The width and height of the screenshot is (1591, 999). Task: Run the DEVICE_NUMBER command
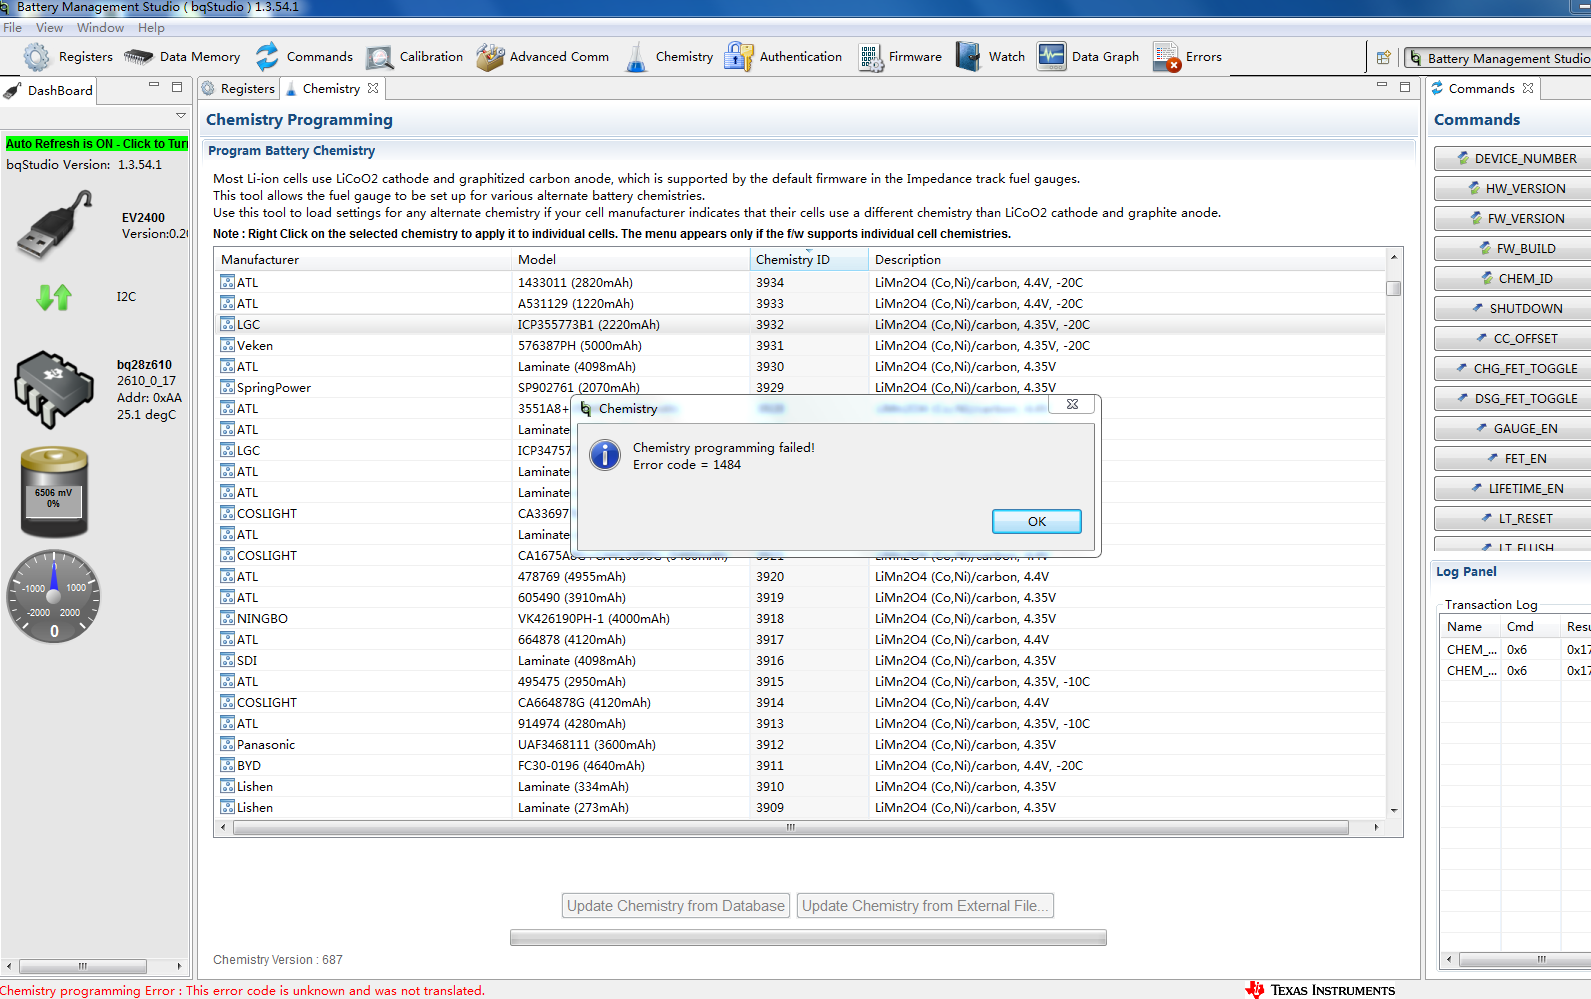1514,158
